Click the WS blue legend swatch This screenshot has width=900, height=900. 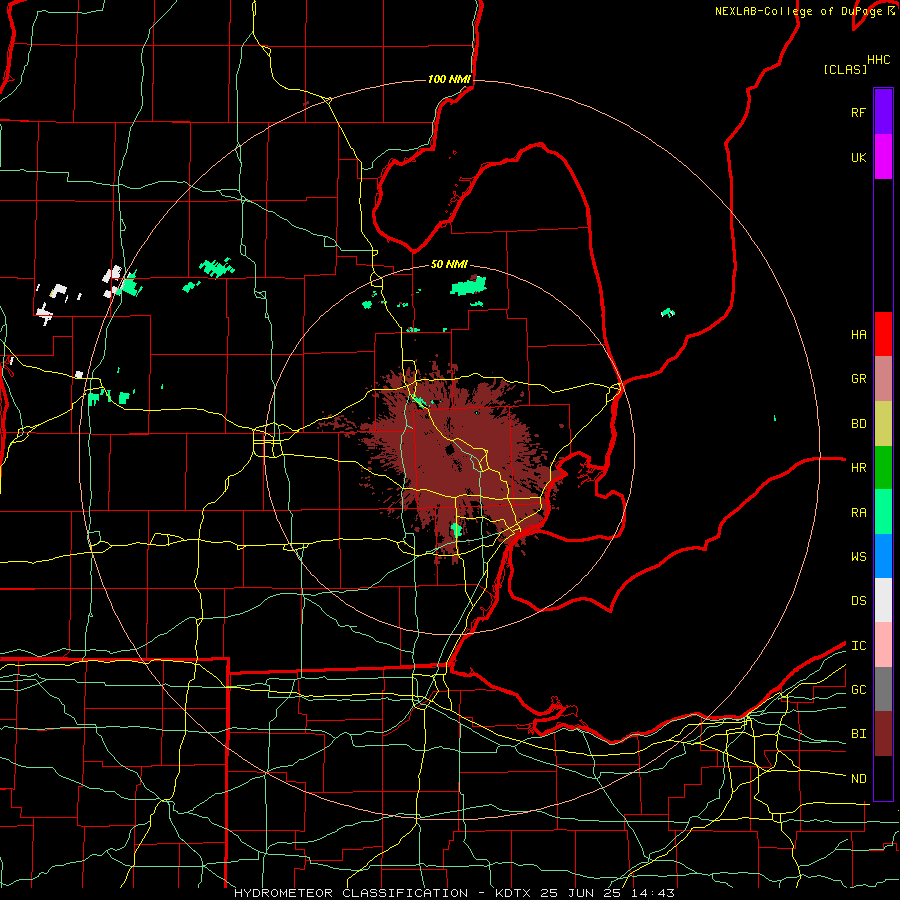point(883,556)
